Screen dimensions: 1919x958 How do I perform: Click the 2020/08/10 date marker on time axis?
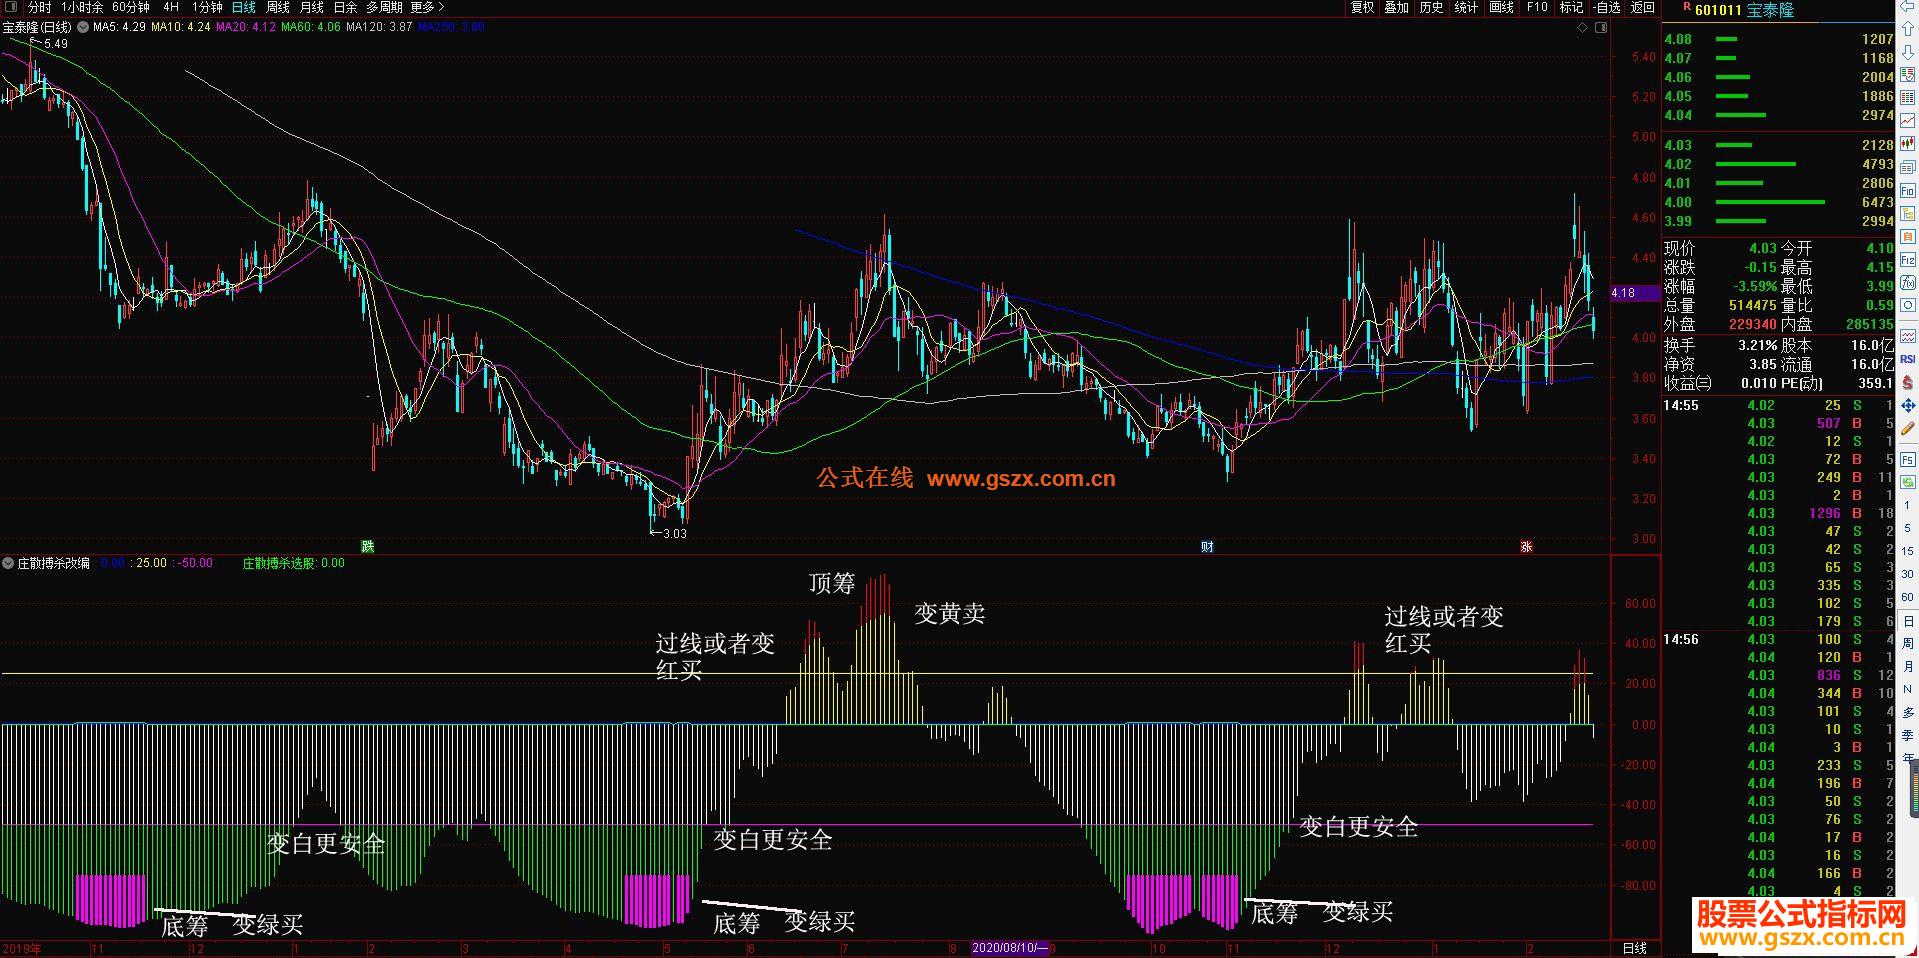(x=1010, y=947)
